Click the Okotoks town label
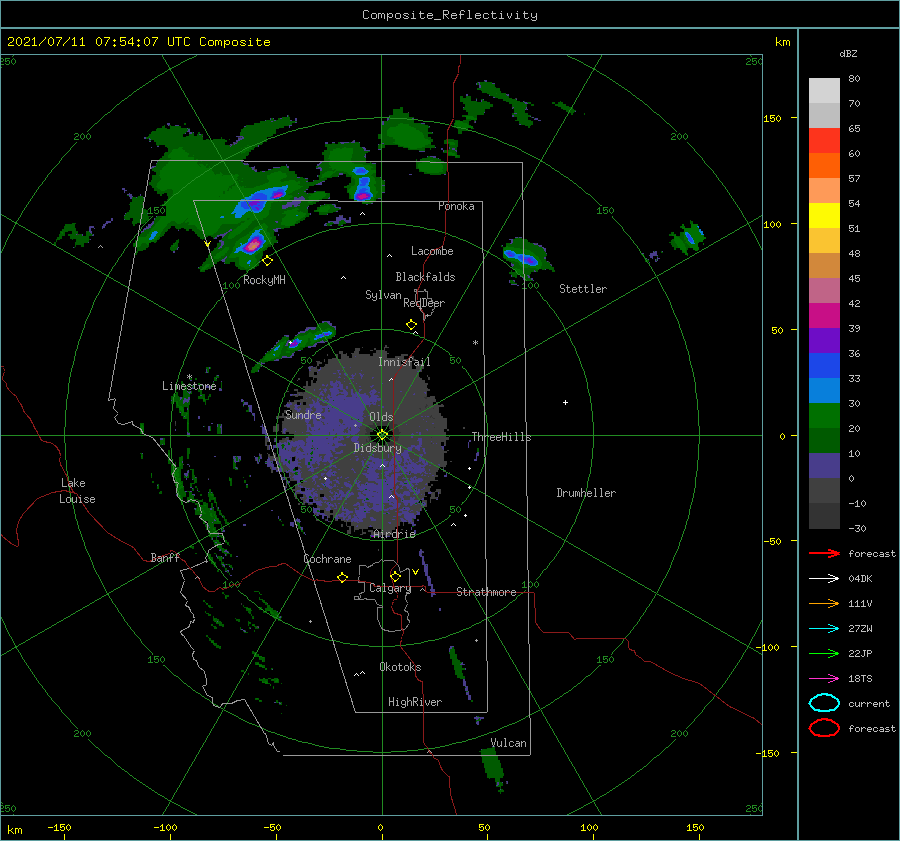 click(400, 667)
